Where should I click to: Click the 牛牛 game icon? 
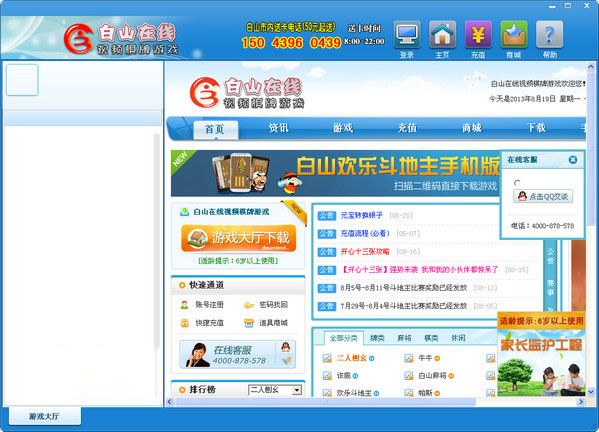[409, 358]
